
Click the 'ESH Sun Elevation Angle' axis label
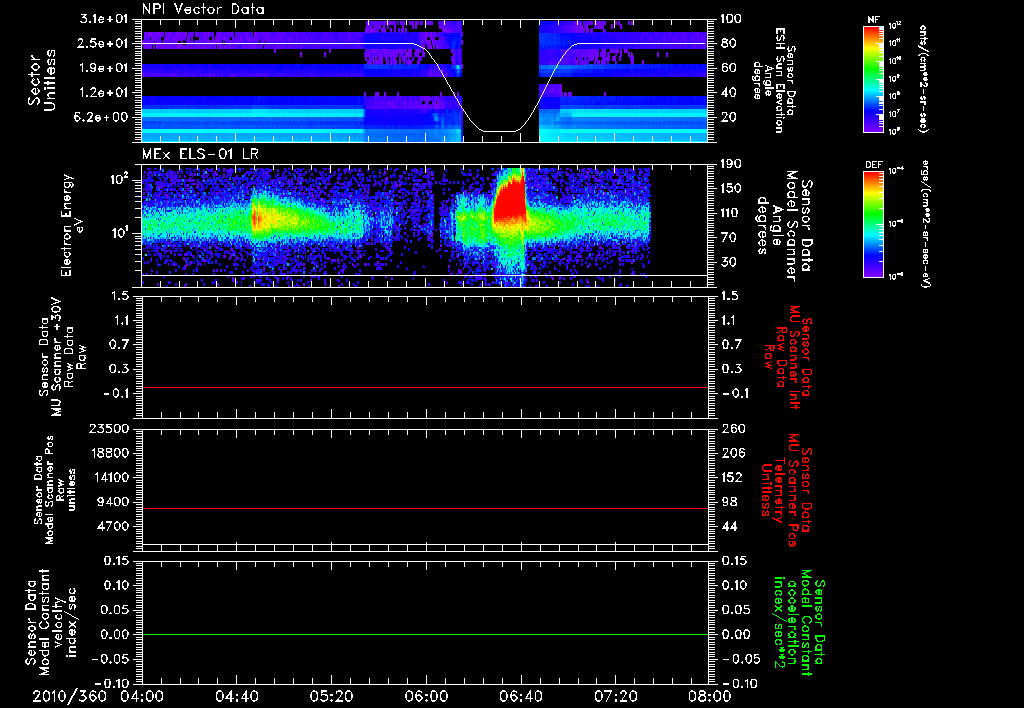pos(774,80)
